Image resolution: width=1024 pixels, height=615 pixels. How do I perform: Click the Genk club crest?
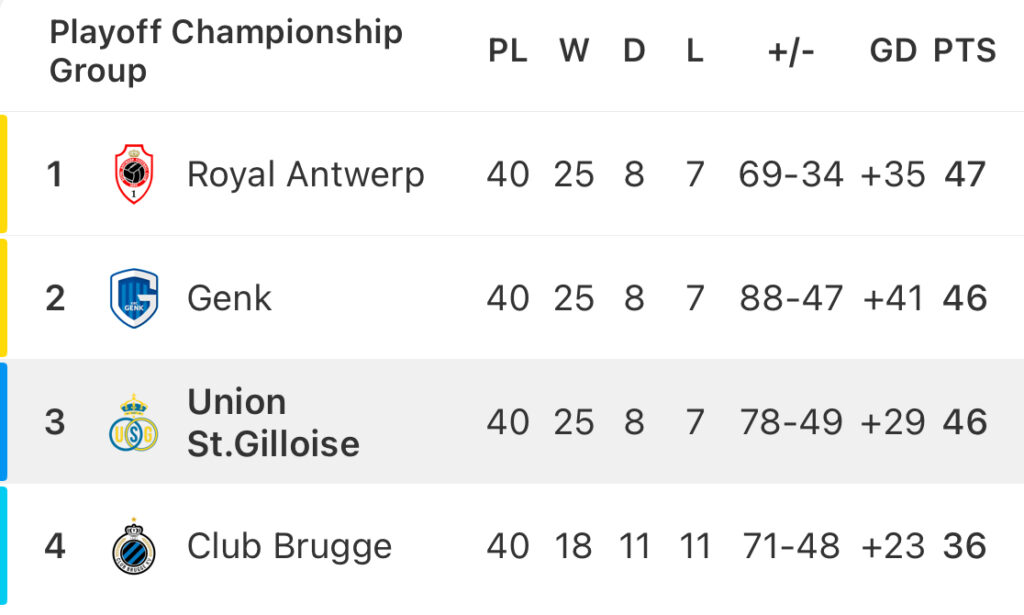(x=134, y=298)
